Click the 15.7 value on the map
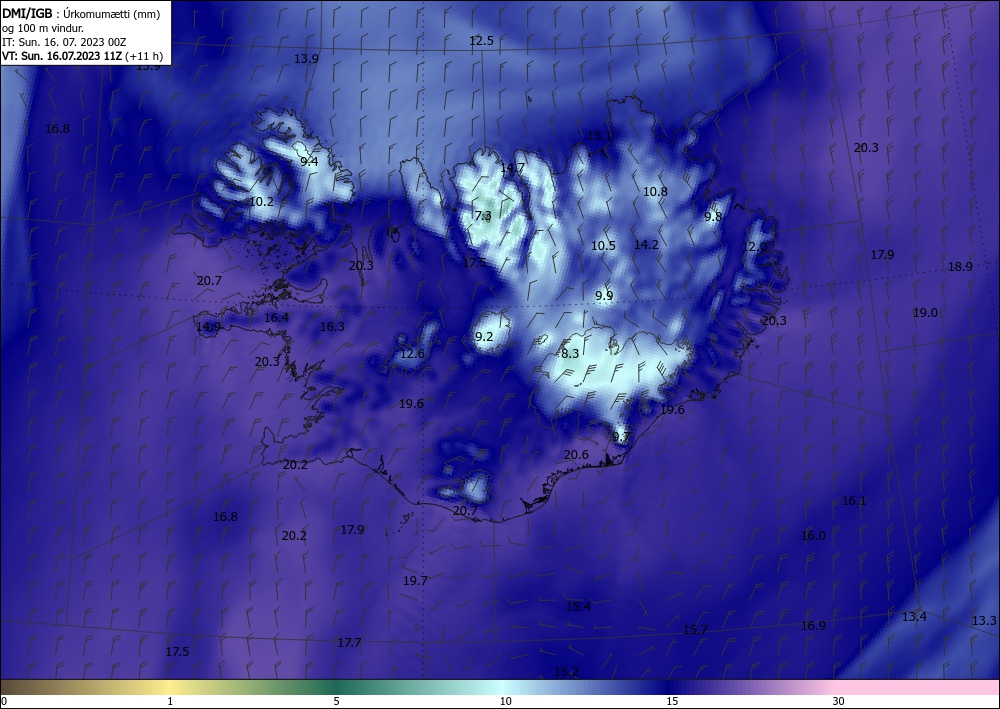The height and width of the screenshot is (709, 1000). coord(695,630)
